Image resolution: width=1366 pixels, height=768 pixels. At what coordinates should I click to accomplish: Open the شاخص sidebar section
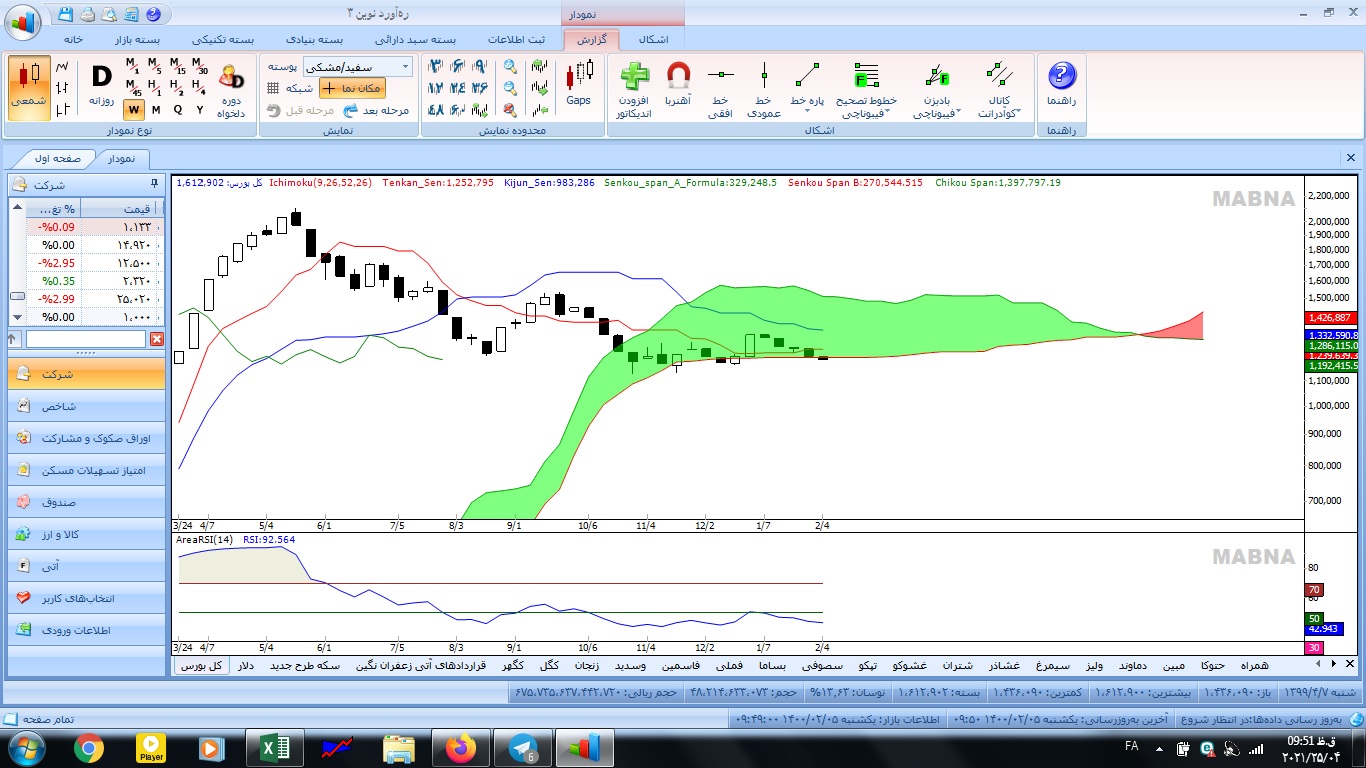coord(86,406)
